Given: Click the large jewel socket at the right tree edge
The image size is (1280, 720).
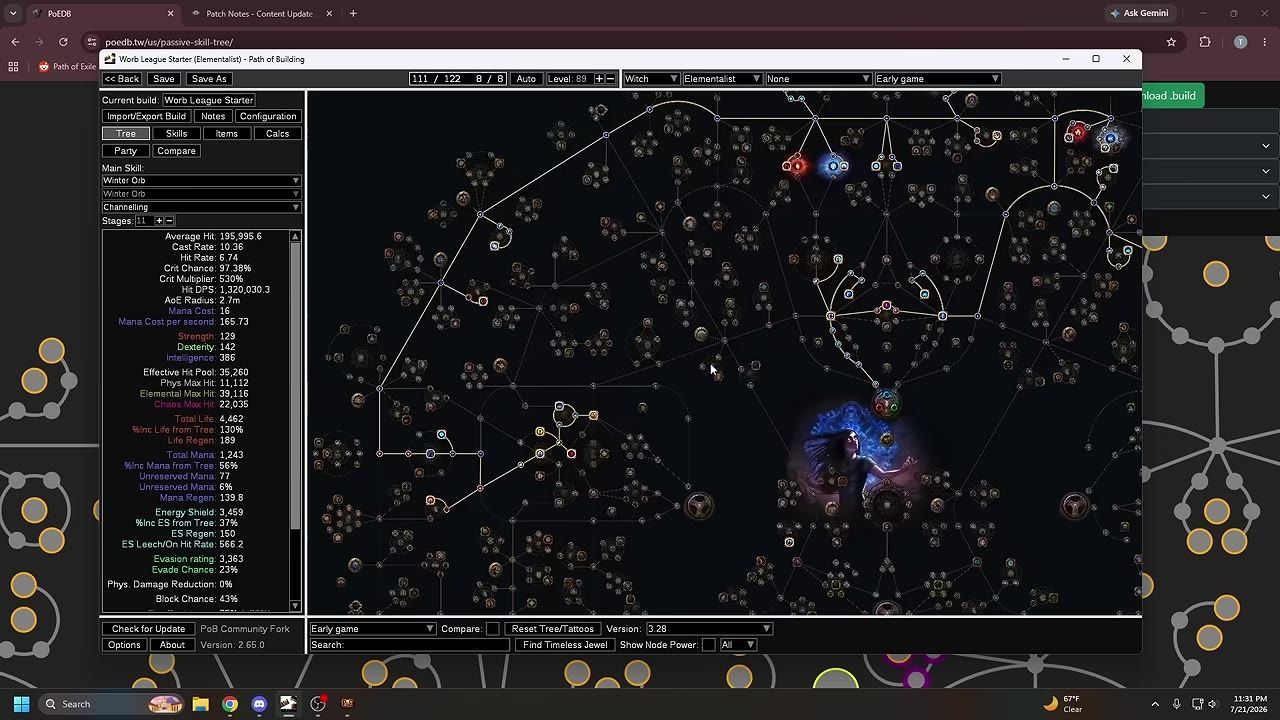Looking at the screenshot, I should click(x=1075, y=505).
